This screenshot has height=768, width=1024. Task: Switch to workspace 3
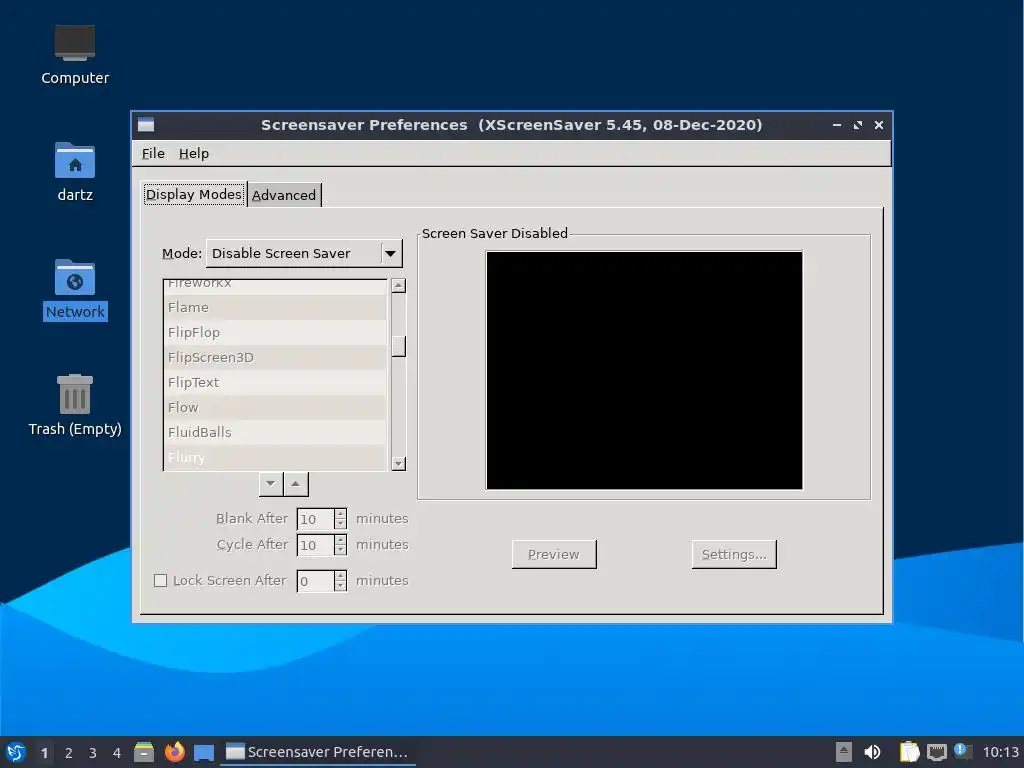[x=93, y=753]
